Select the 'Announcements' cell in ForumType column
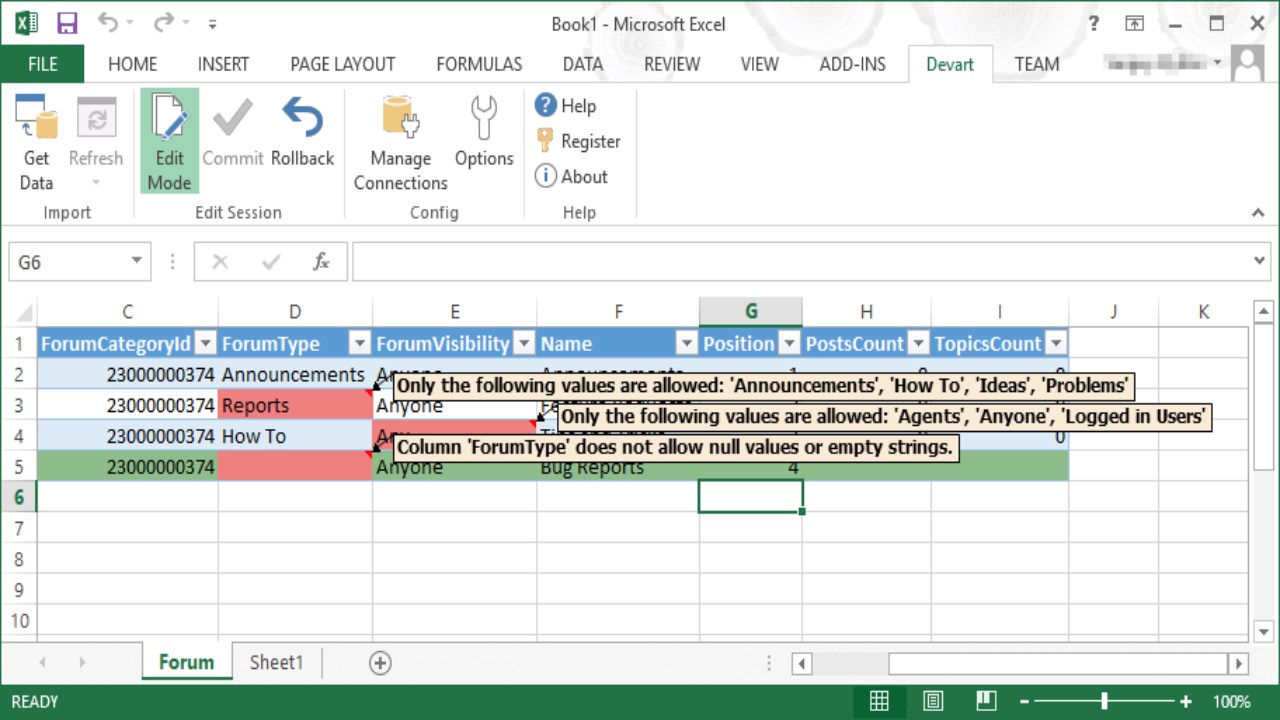This screenshot has height=720, width=1280. 295,374
